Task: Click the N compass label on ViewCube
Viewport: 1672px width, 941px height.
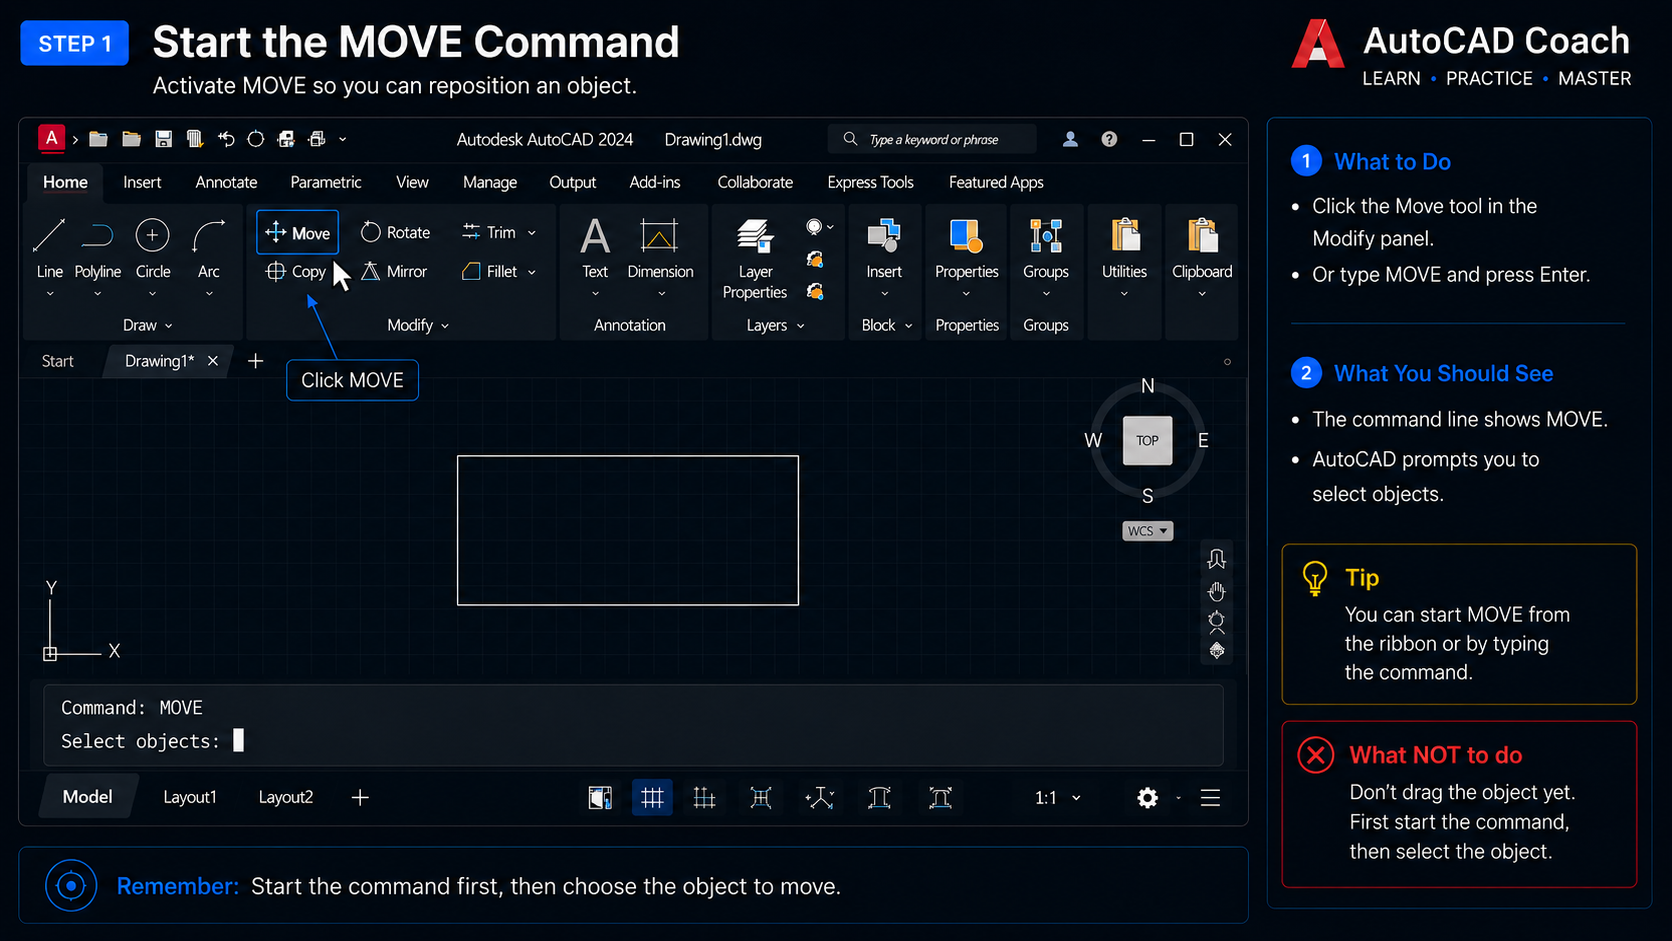Action: (1148, 386)
